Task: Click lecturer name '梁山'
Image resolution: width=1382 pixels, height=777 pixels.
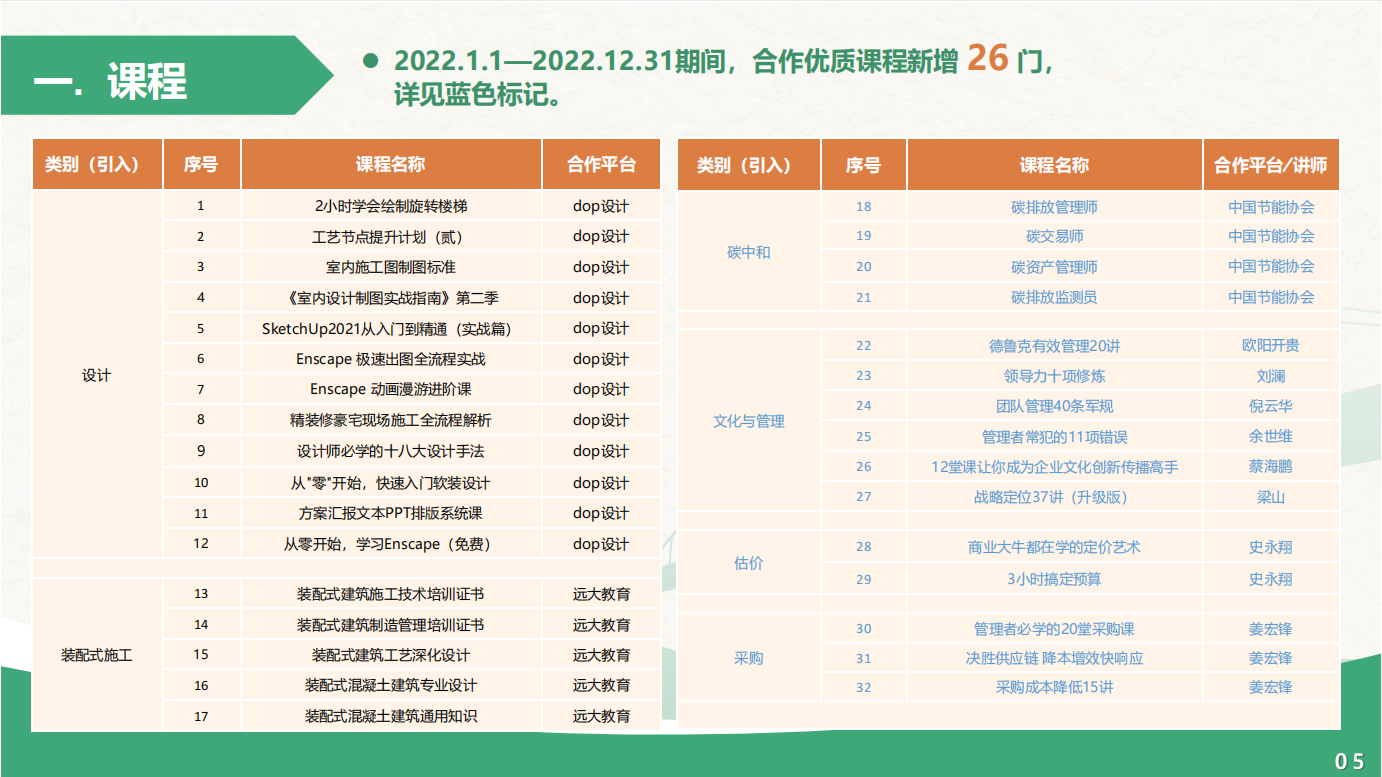Action: [1271, 497]
